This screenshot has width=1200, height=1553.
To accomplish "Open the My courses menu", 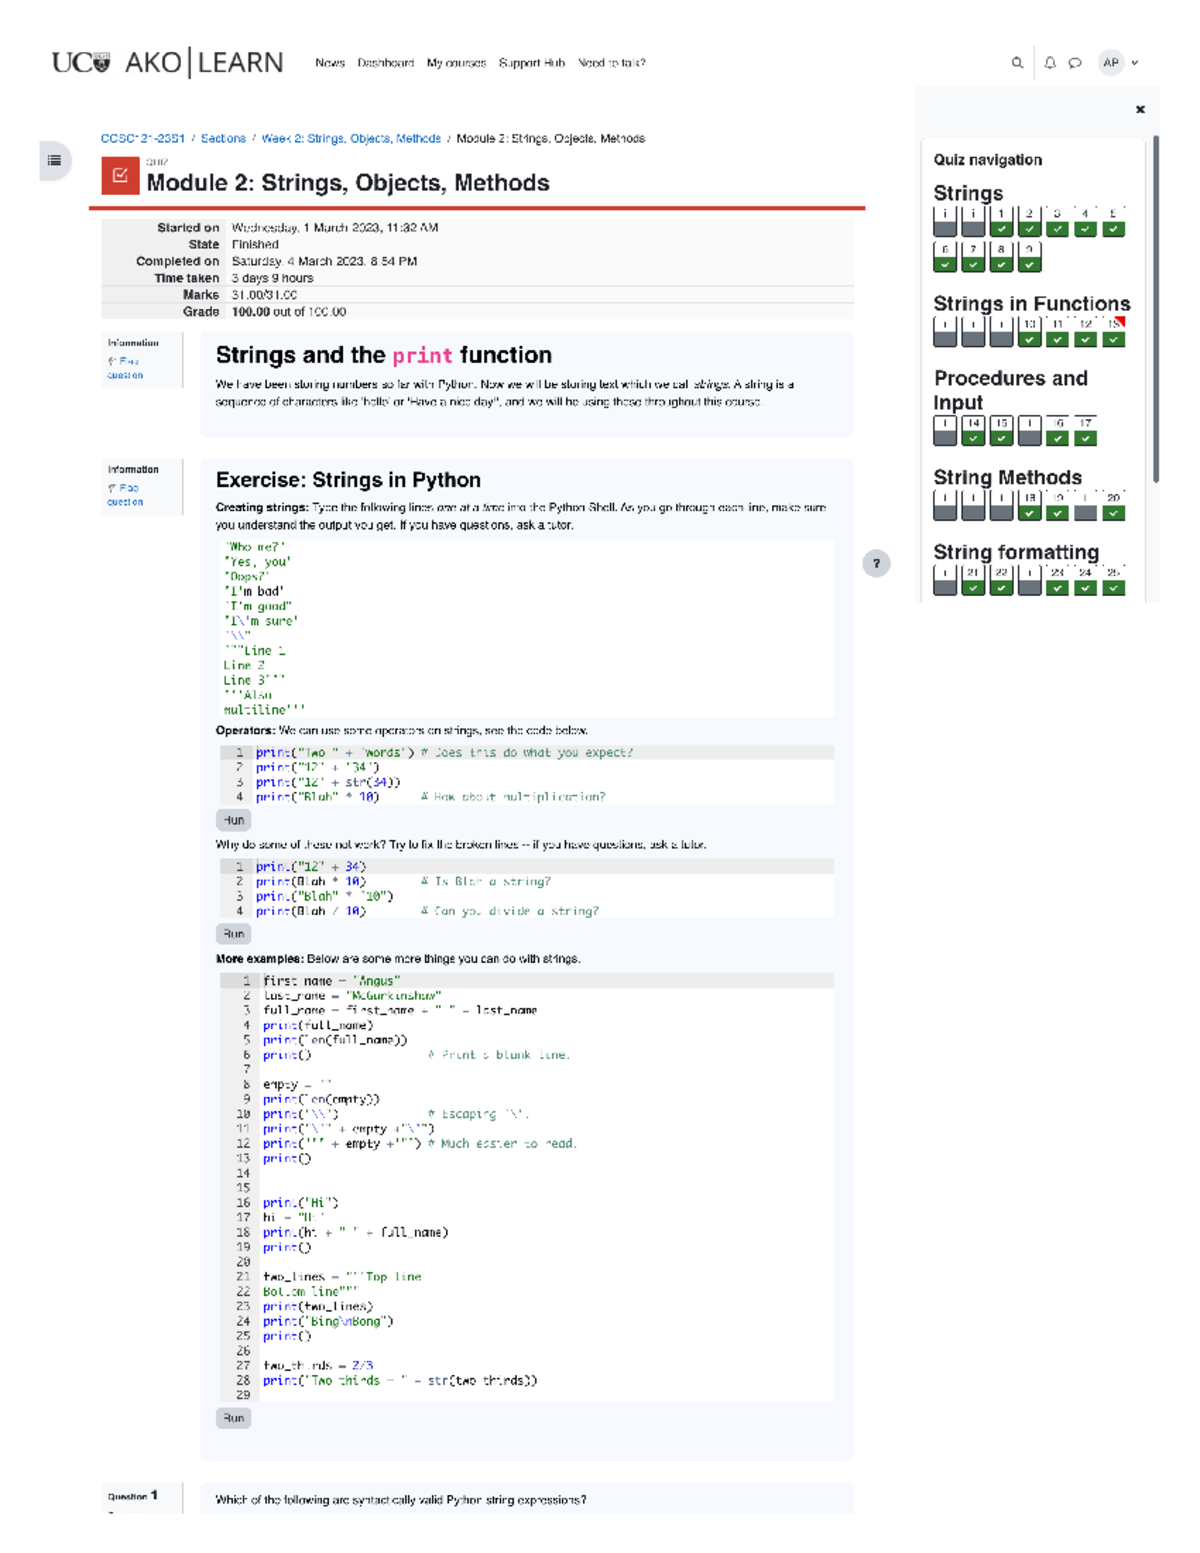I will [x=456, y=63].
